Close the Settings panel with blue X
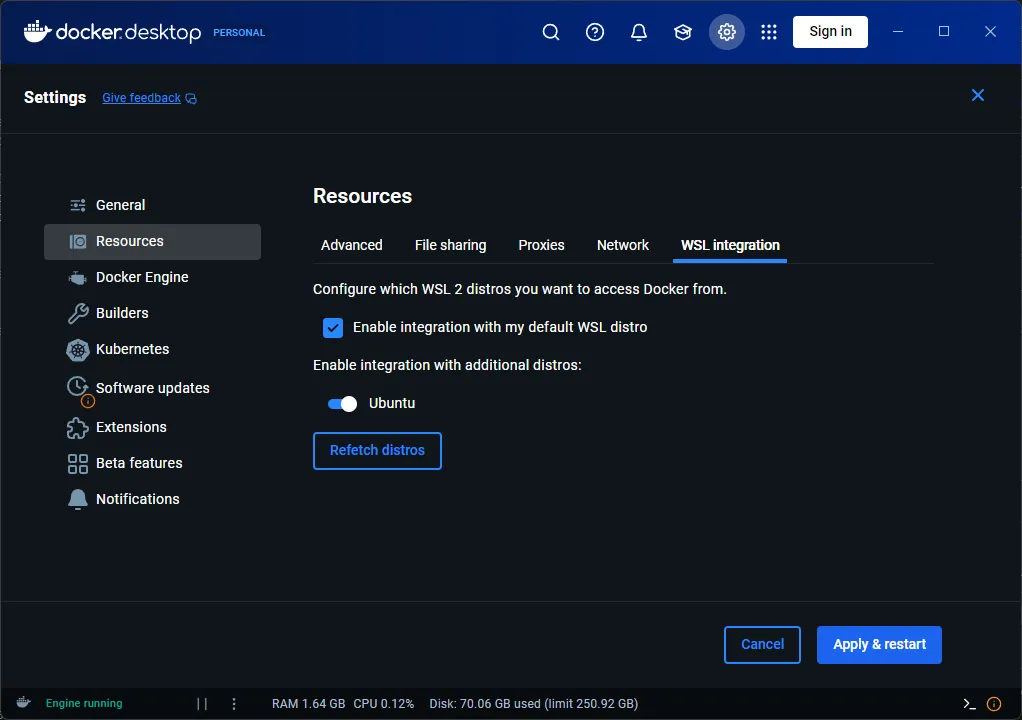1022x720 pixels. tap(978, 95)
